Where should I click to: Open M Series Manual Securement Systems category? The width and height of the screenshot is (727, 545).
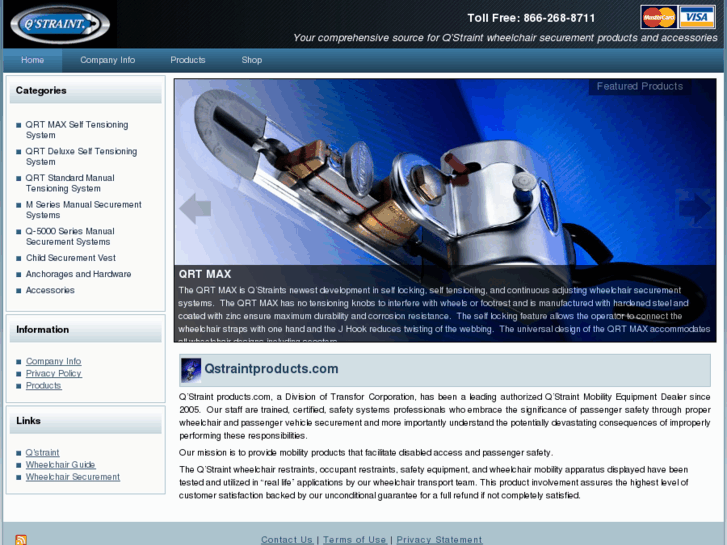point(83,210)
